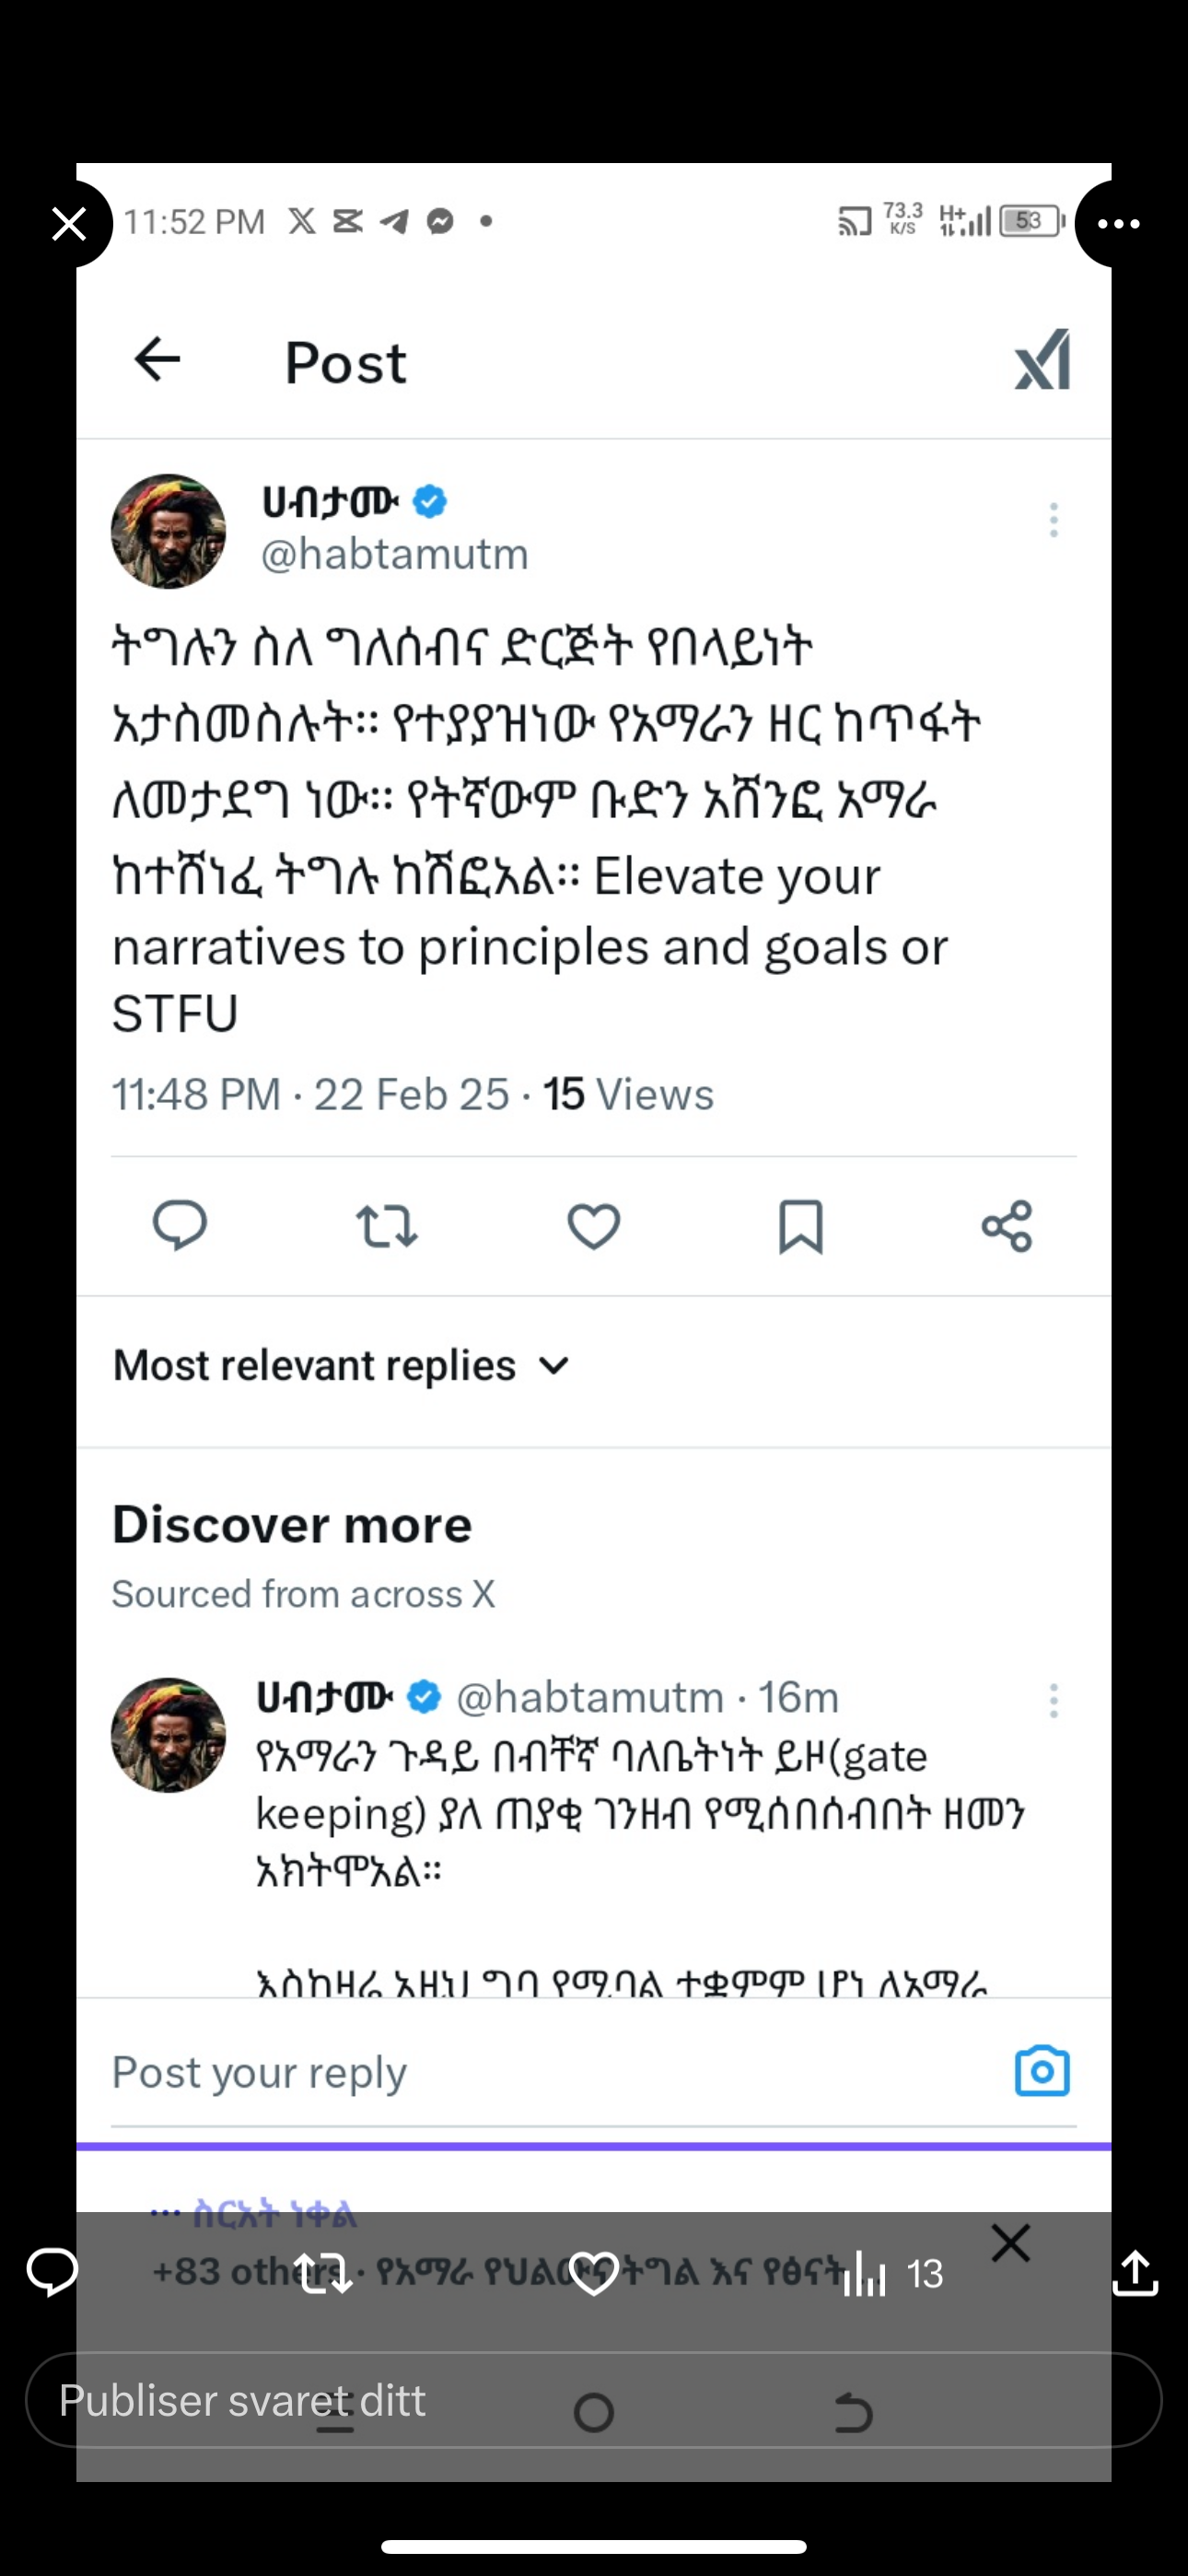Open the viewer's three-dot options menu
Viewport: 1188px width, 2576px height.
(1118, 224)
